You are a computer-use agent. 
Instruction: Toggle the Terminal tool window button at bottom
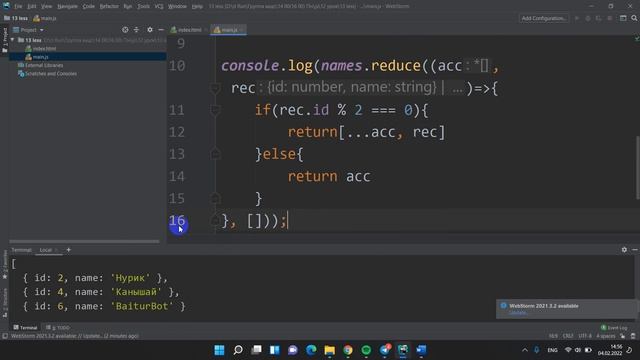[x=25, y=328]
